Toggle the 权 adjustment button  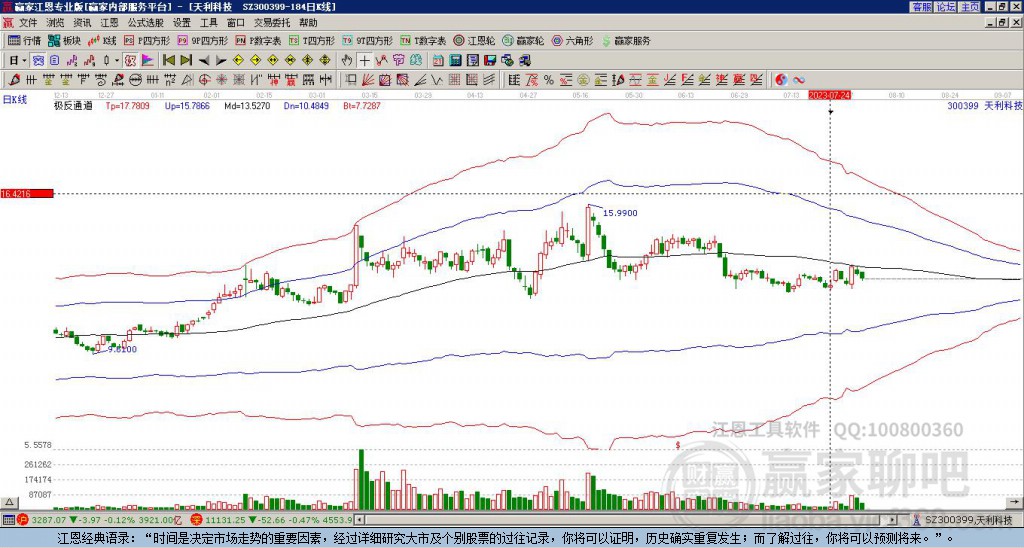[x=130, y=61]
